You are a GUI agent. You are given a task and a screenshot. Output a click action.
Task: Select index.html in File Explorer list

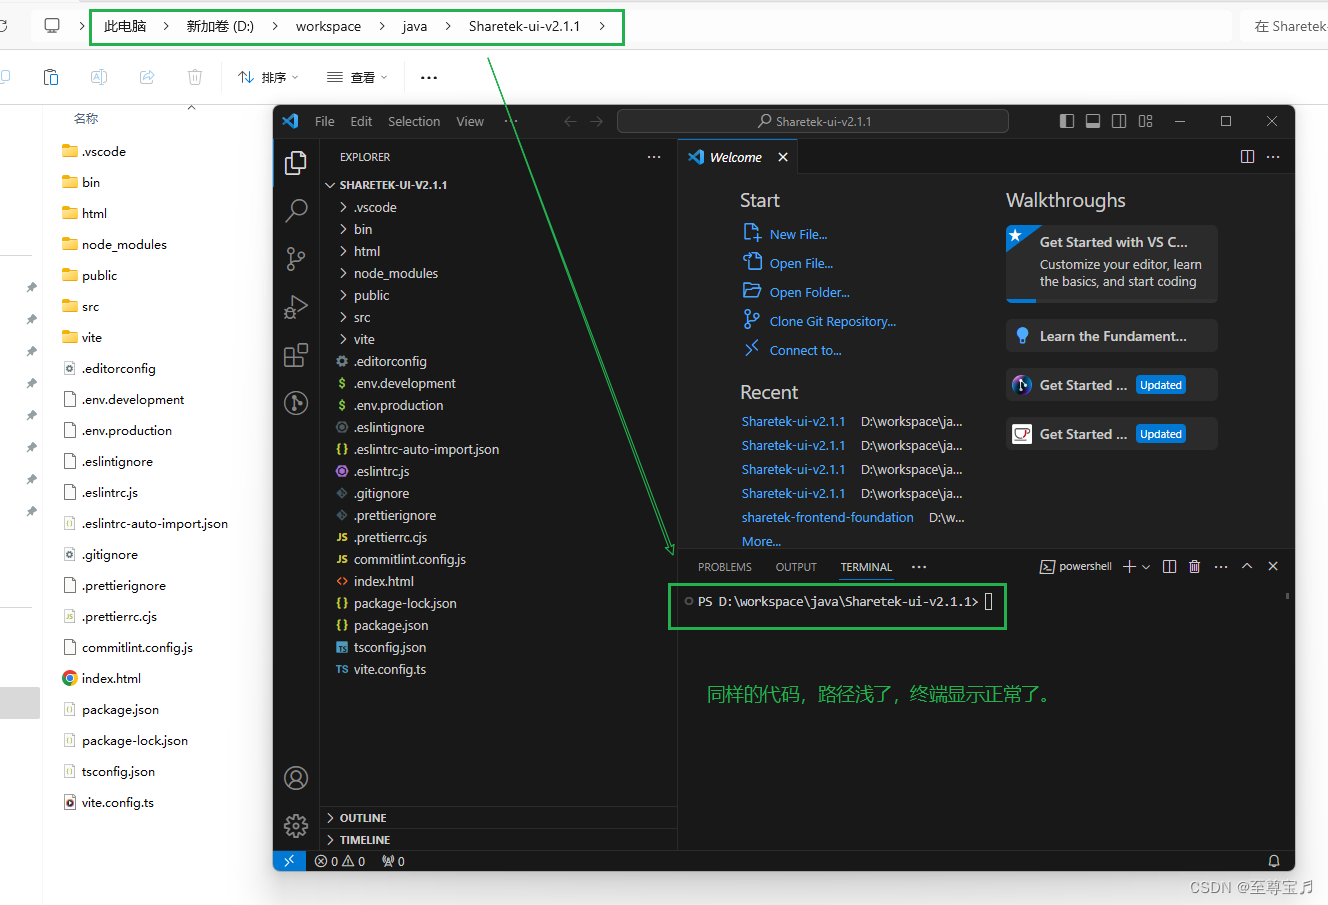[x=111, y=678]
